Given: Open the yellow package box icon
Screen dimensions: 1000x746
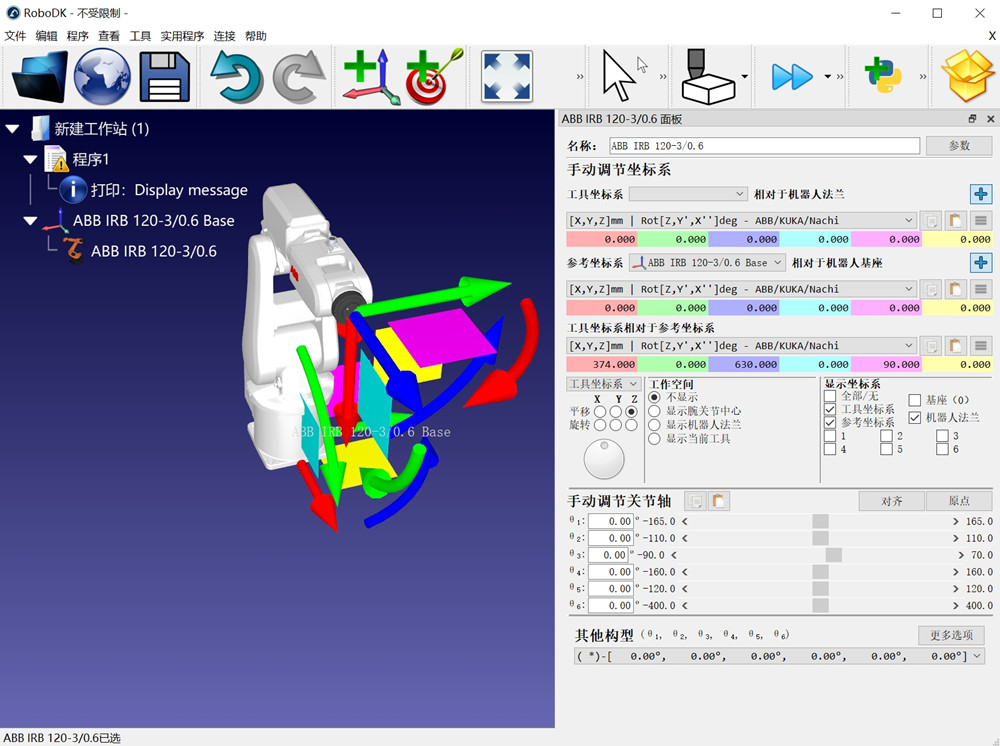Looking at the screenshot, I should click(968, 77).
